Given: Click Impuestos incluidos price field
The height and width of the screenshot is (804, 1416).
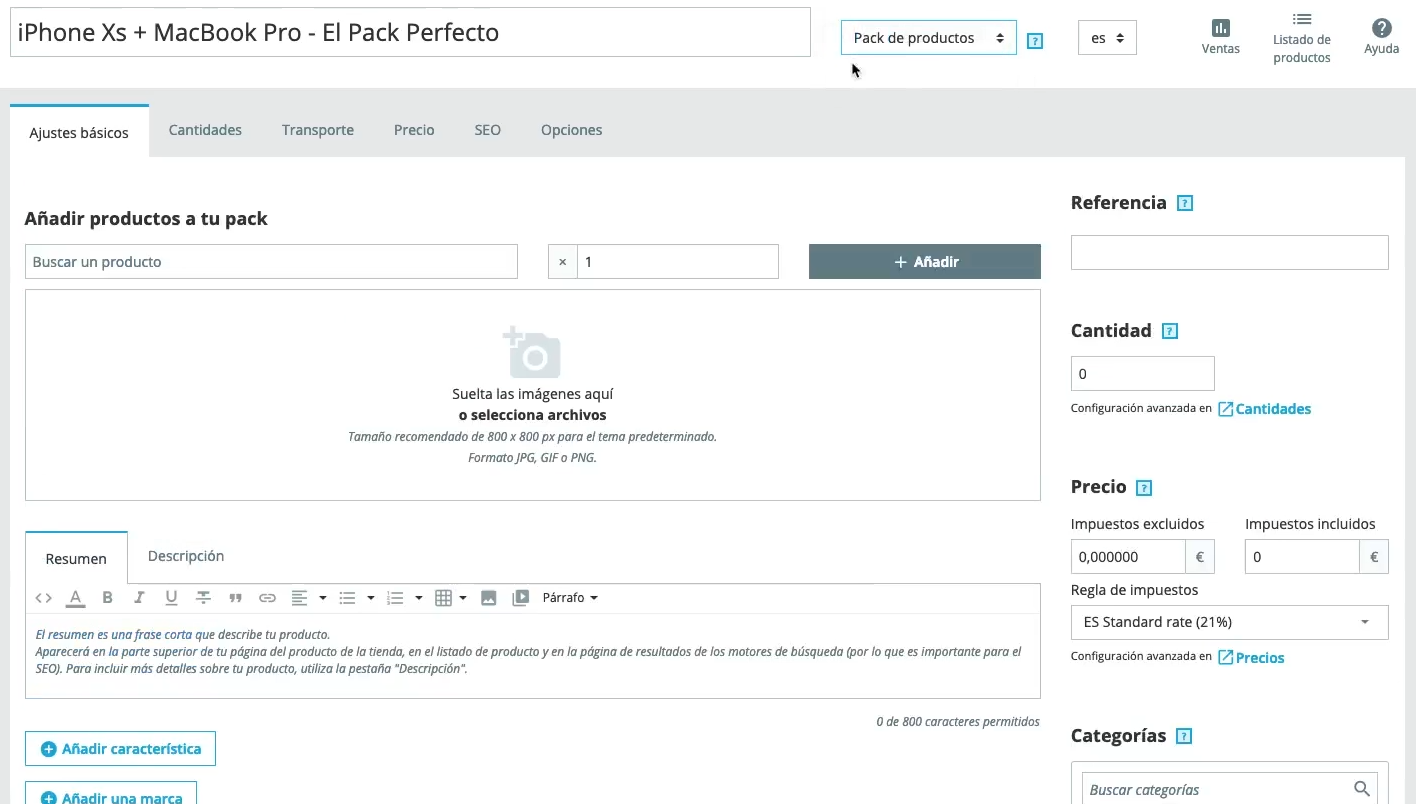Looking at the screenshot, I should tap(1302, 557).
